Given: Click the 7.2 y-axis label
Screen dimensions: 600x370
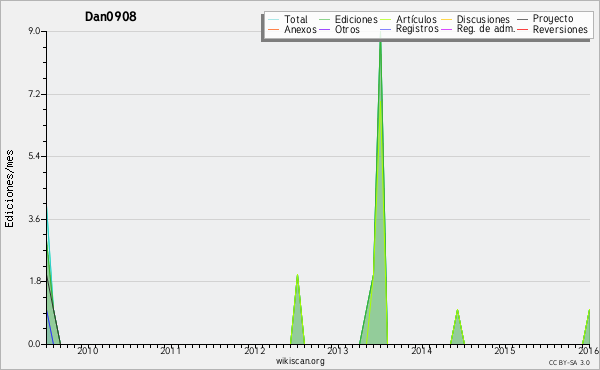Looking at the screenshot, I should (x=34, y=94).
